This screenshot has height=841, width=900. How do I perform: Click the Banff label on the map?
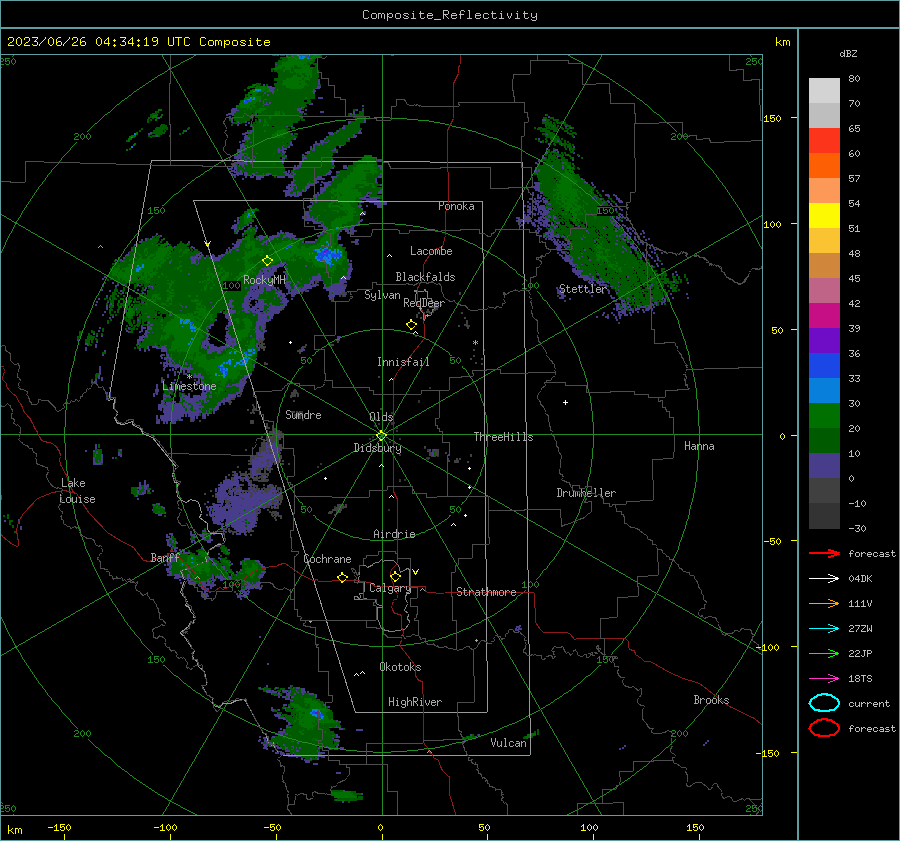pyautogui.click(x=165, y=558)
